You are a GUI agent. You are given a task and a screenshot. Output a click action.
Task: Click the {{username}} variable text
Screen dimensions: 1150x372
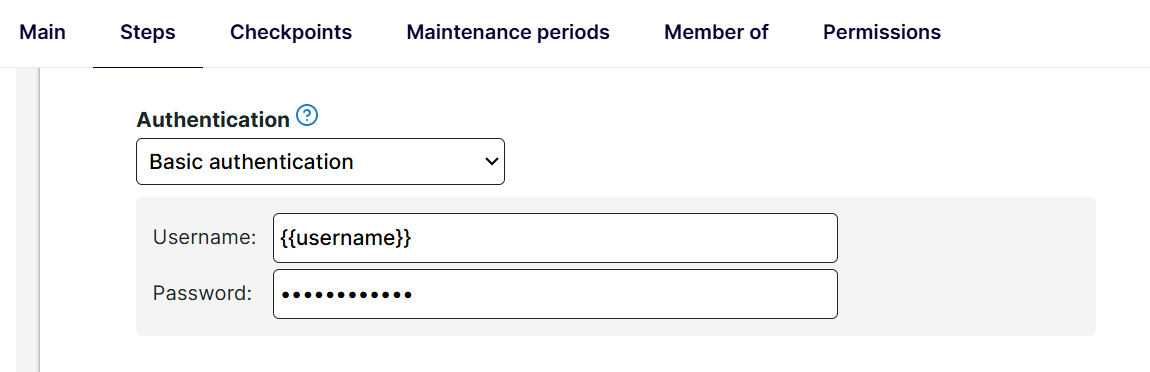[345, 238]
